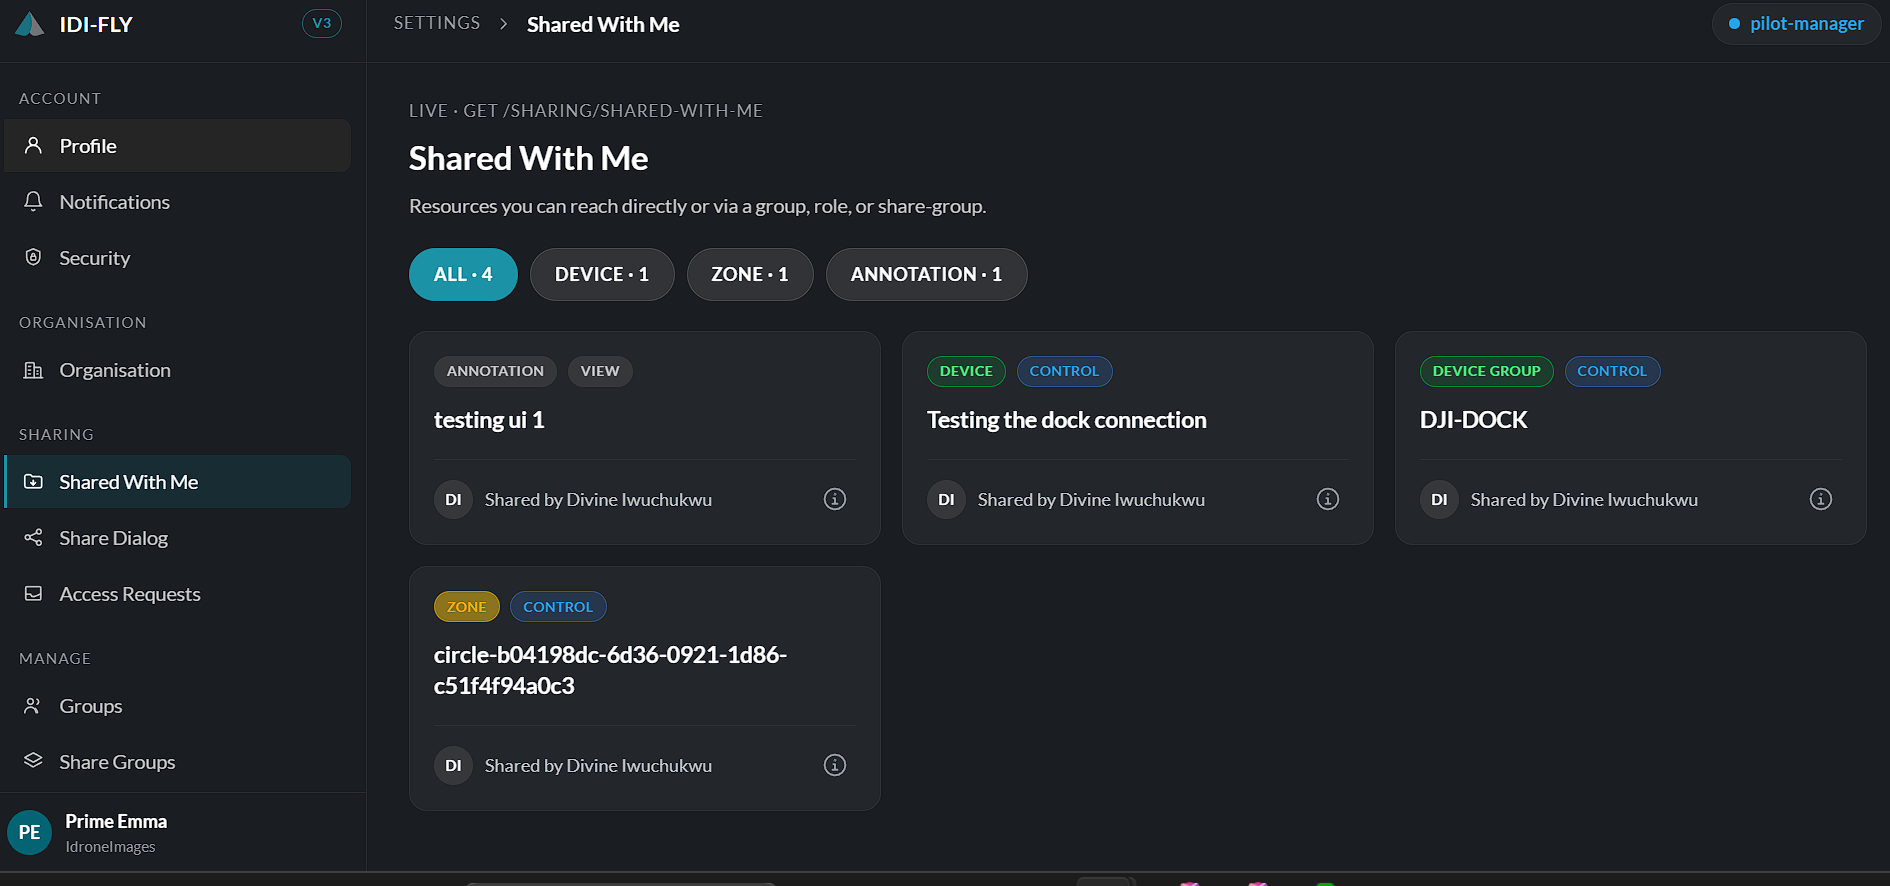Image resolution: width=1890 pixels, height=886 pixels.
Task: Click the Security shield icon
Action: coord(33,257)
